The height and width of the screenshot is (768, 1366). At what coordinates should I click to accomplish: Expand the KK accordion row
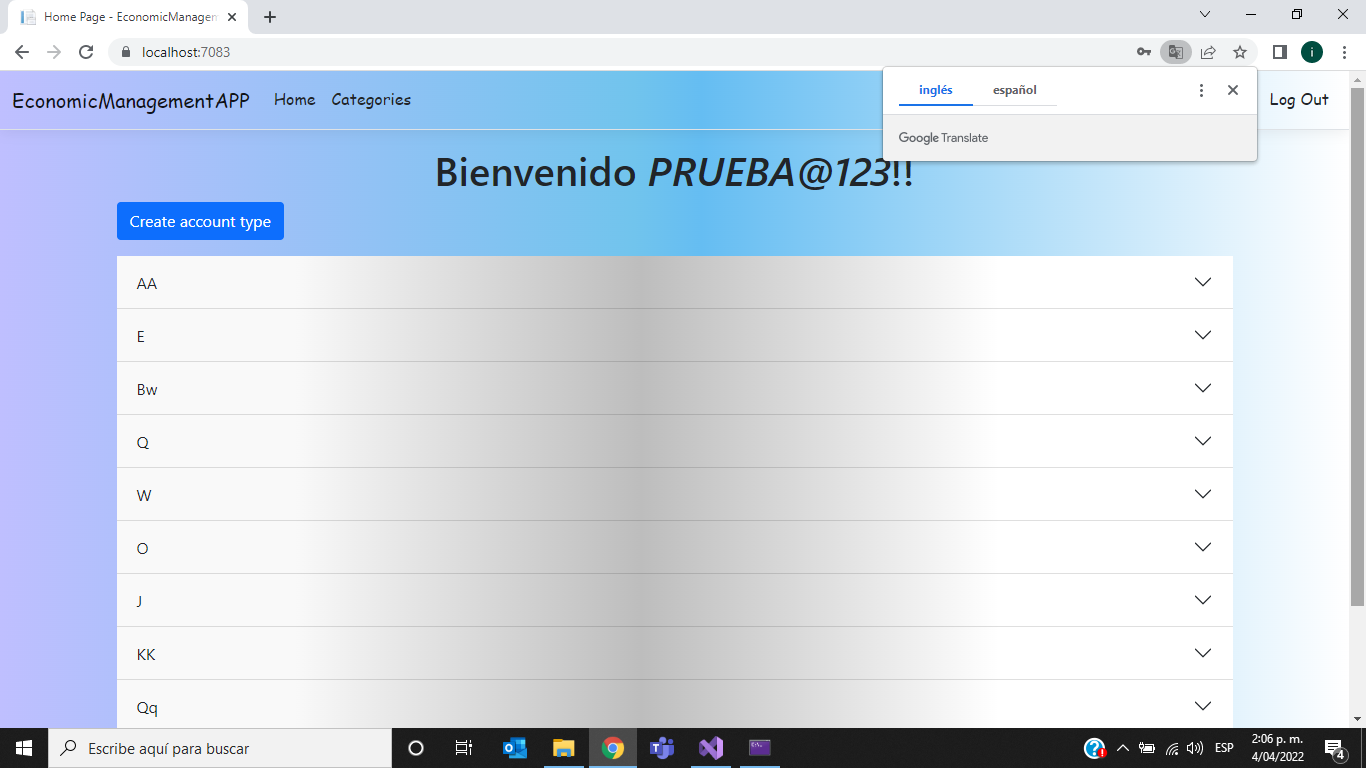click(675, 654)
